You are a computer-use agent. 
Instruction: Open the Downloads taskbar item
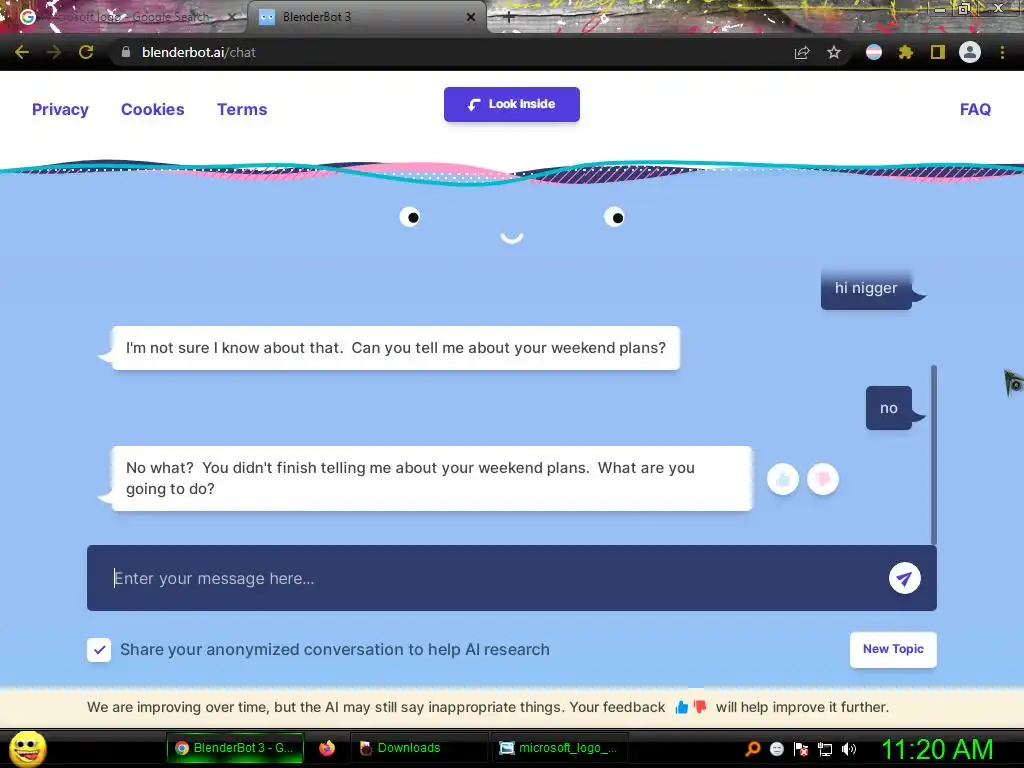tap(419, 748)
